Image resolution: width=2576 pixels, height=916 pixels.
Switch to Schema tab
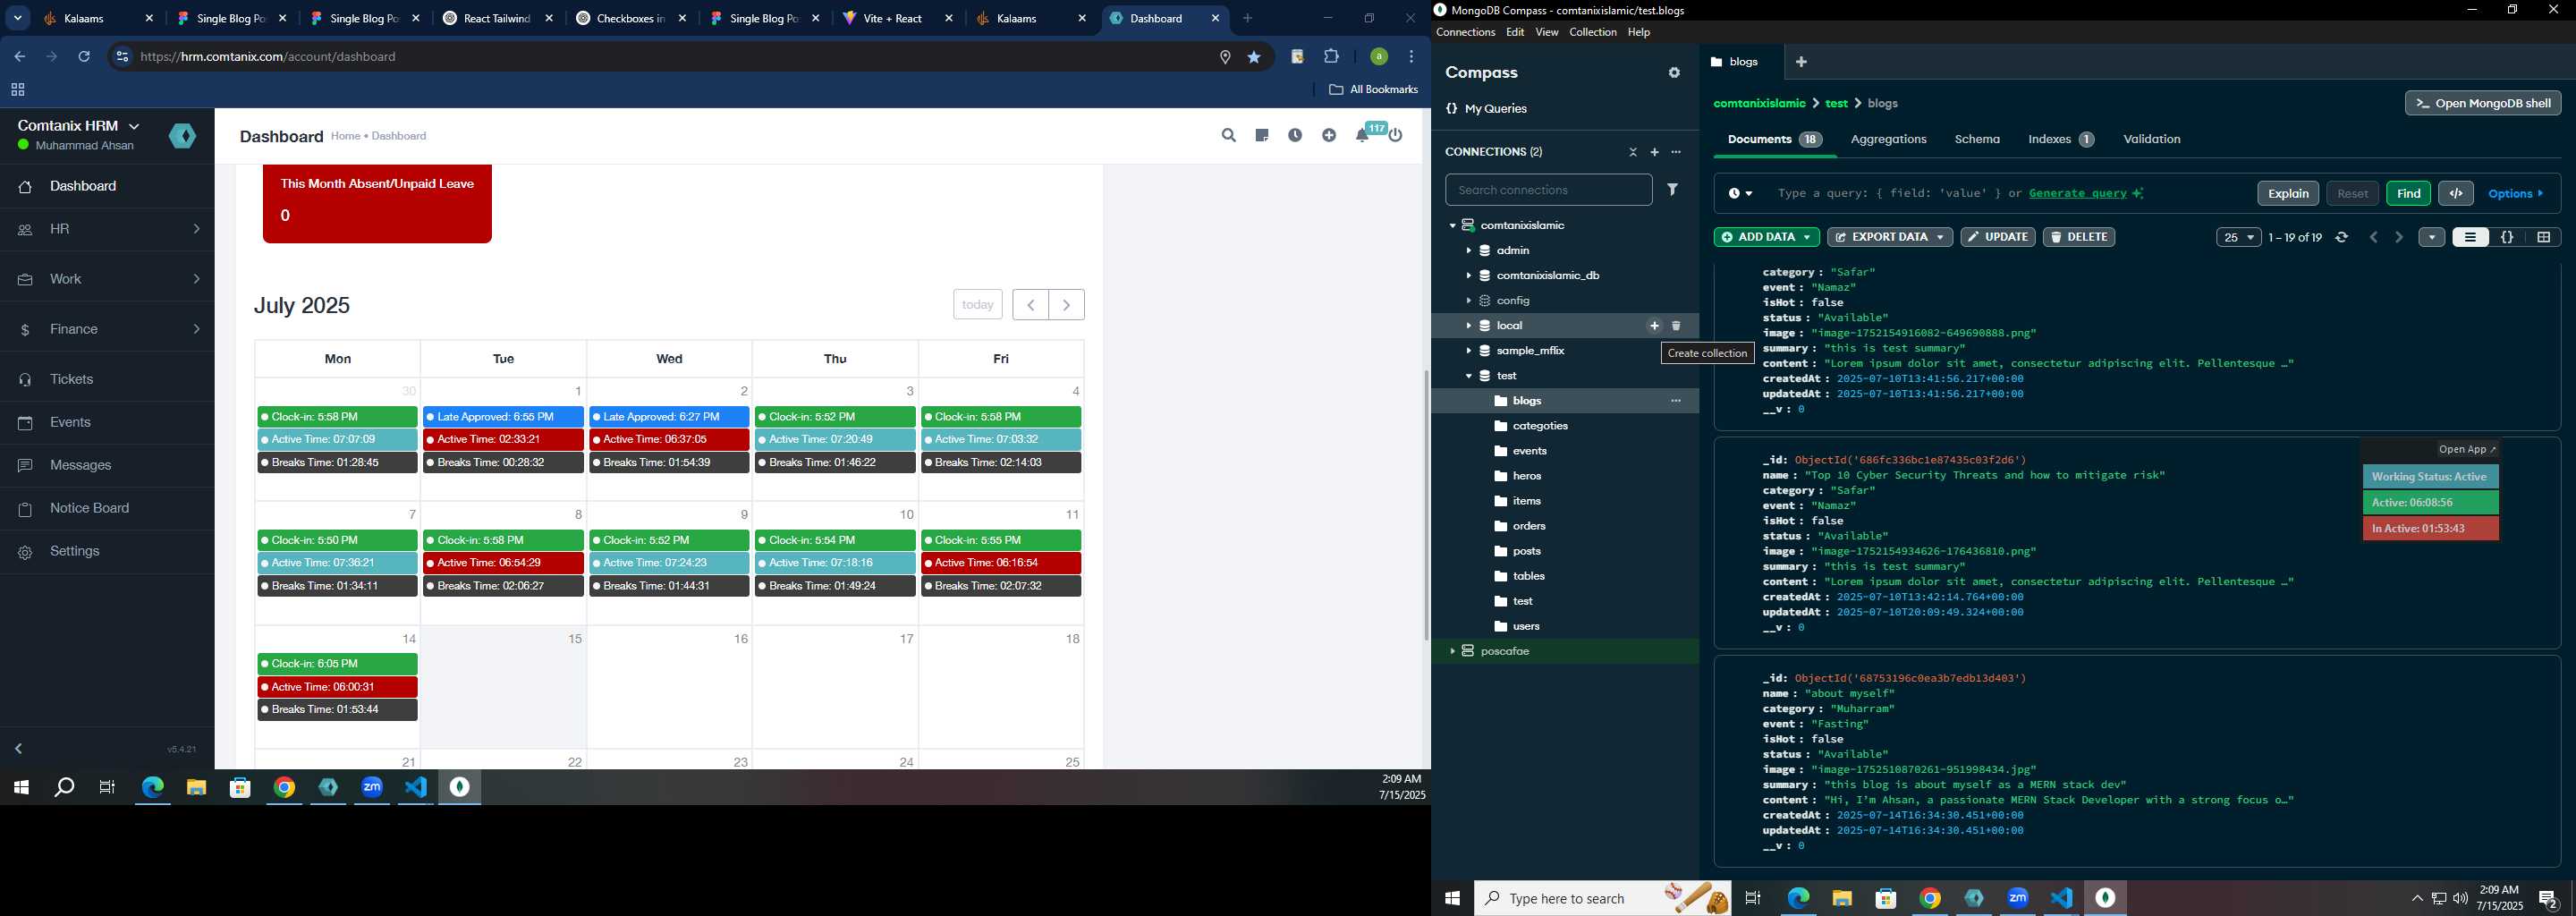tap(1977, 139)
